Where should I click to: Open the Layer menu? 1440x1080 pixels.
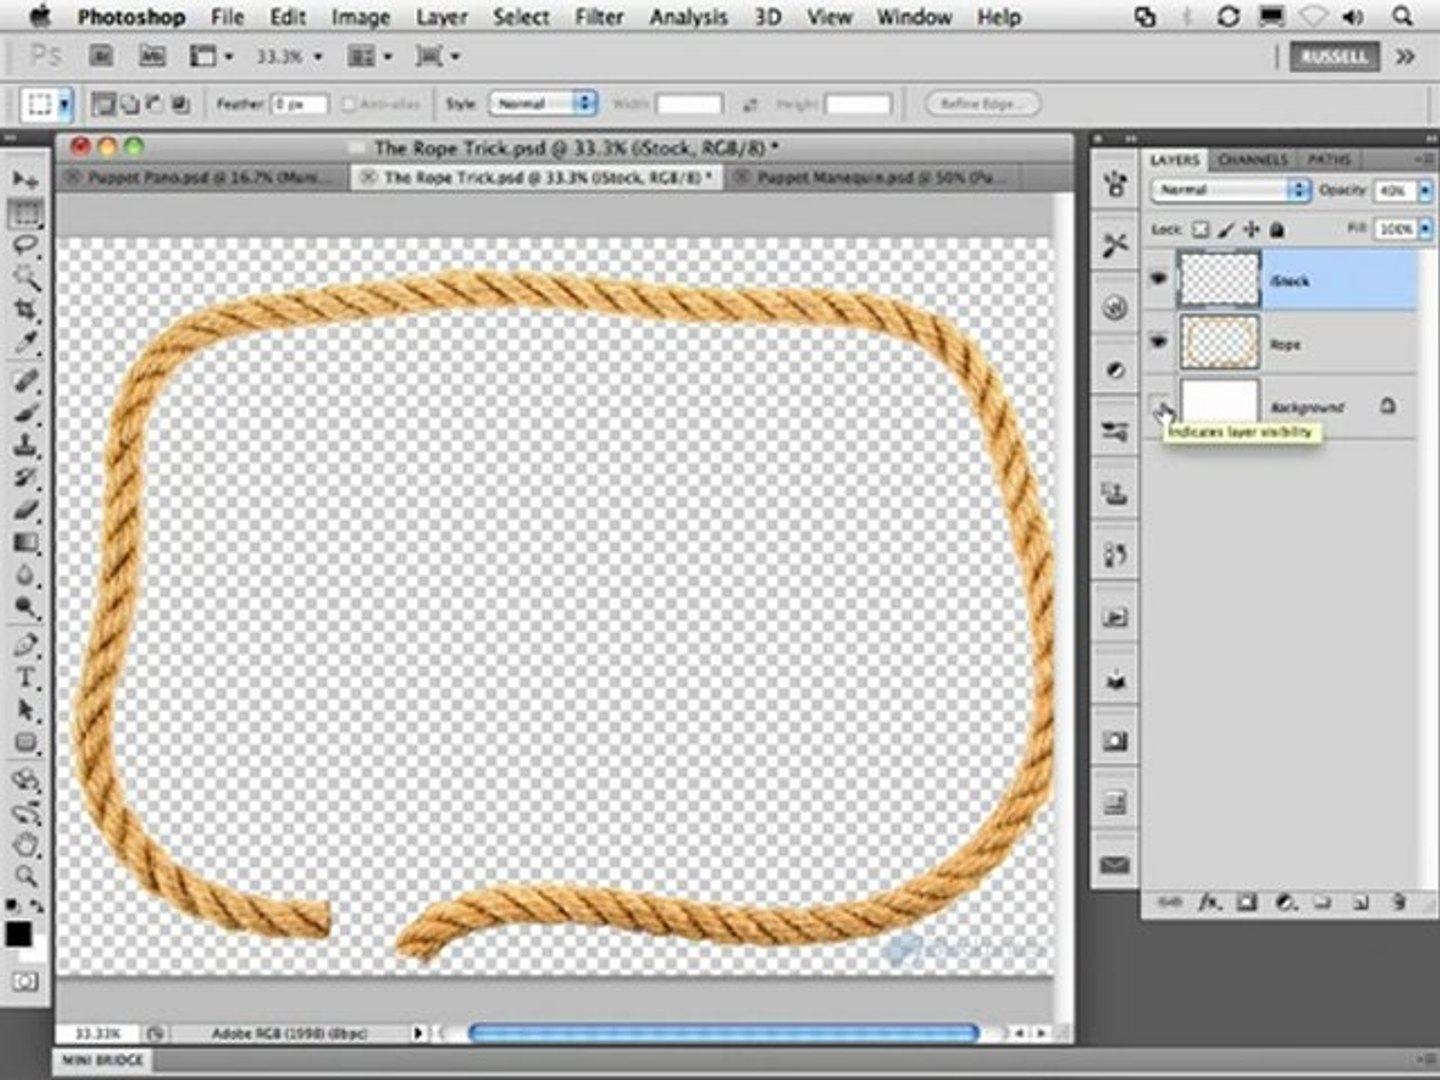441,17
